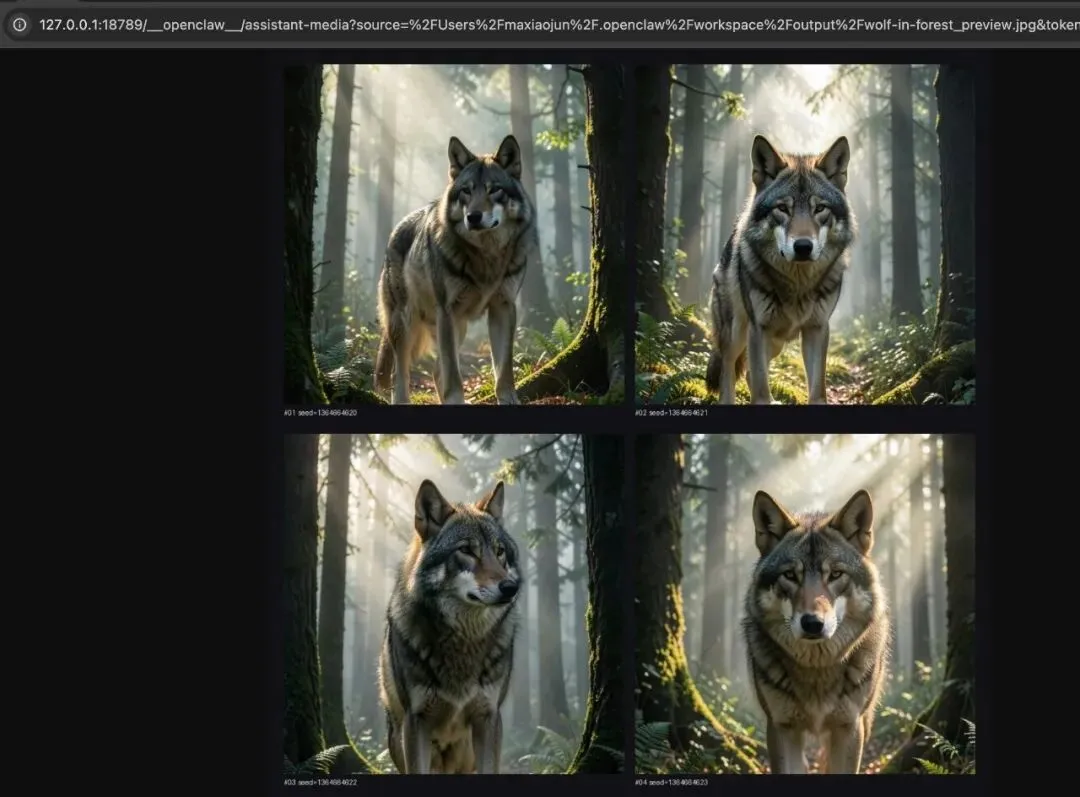Viewport: 1080px width, 797px height.
Task: Open wolf image #04 close-up portrait
Action: 804,603
